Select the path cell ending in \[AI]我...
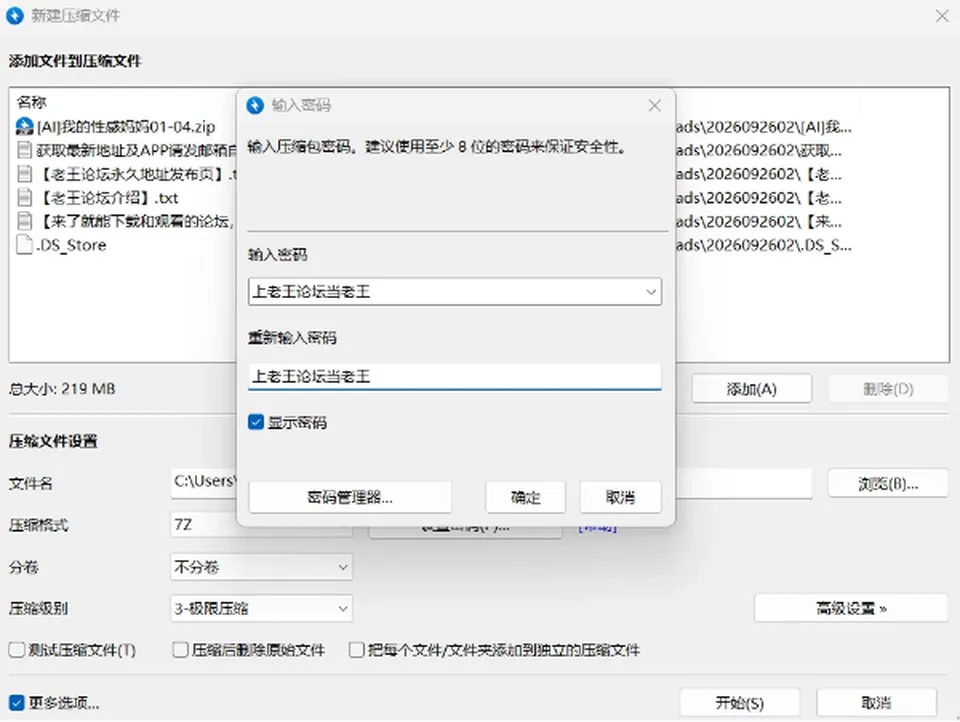Screen dimensions: 960x722 (763, 127)
